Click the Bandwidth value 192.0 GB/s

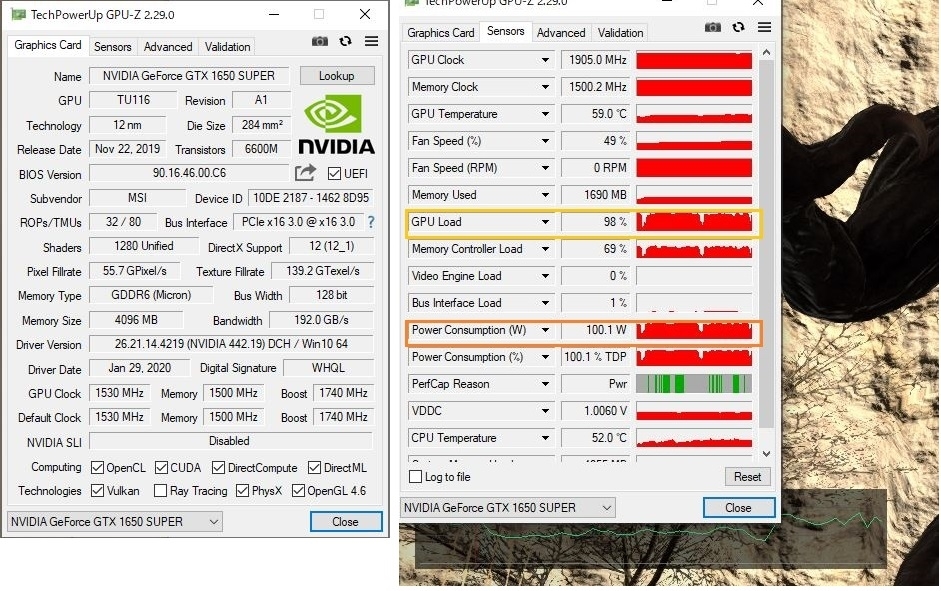coord(321,320)
